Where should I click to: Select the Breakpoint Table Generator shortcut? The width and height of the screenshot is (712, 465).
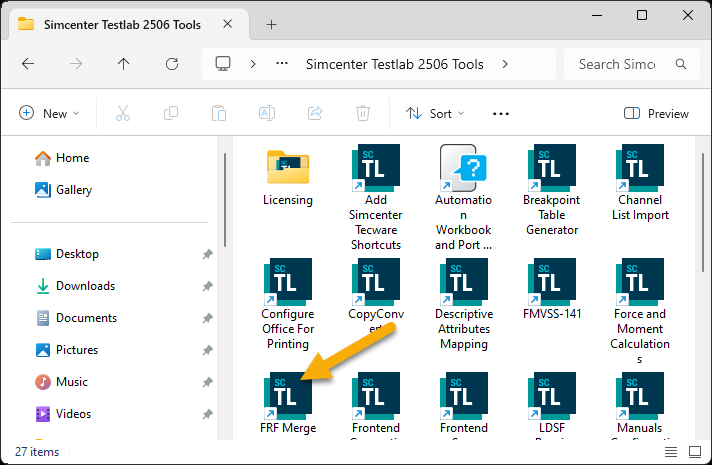pyautogui.click(x=552, y=168)
